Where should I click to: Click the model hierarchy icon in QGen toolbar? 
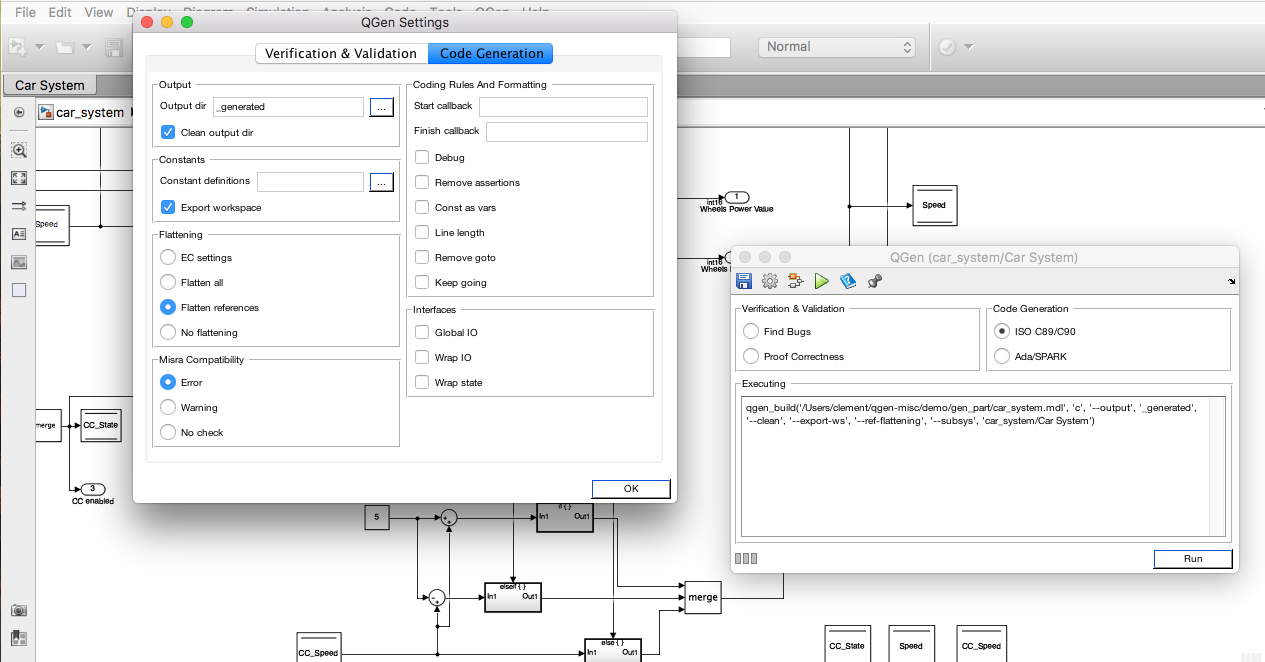point(796,282)
